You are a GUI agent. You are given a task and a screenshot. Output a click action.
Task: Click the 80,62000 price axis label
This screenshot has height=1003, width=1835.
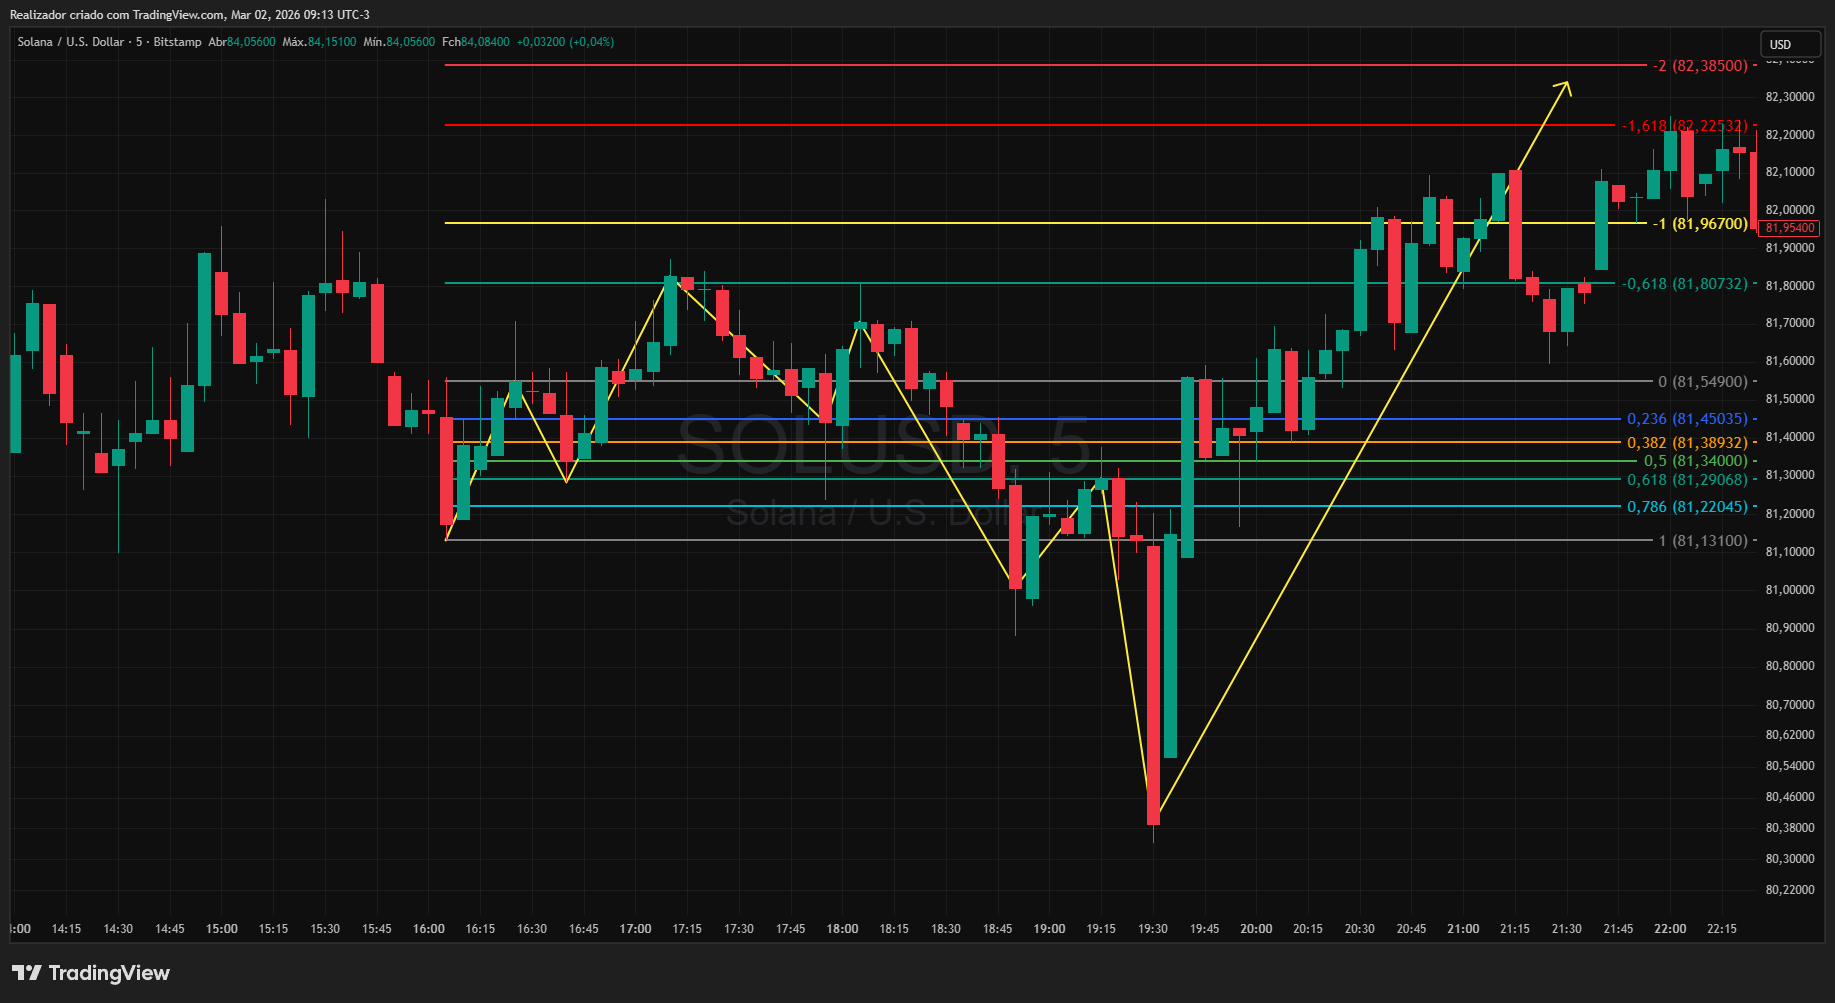(1790, 735)
